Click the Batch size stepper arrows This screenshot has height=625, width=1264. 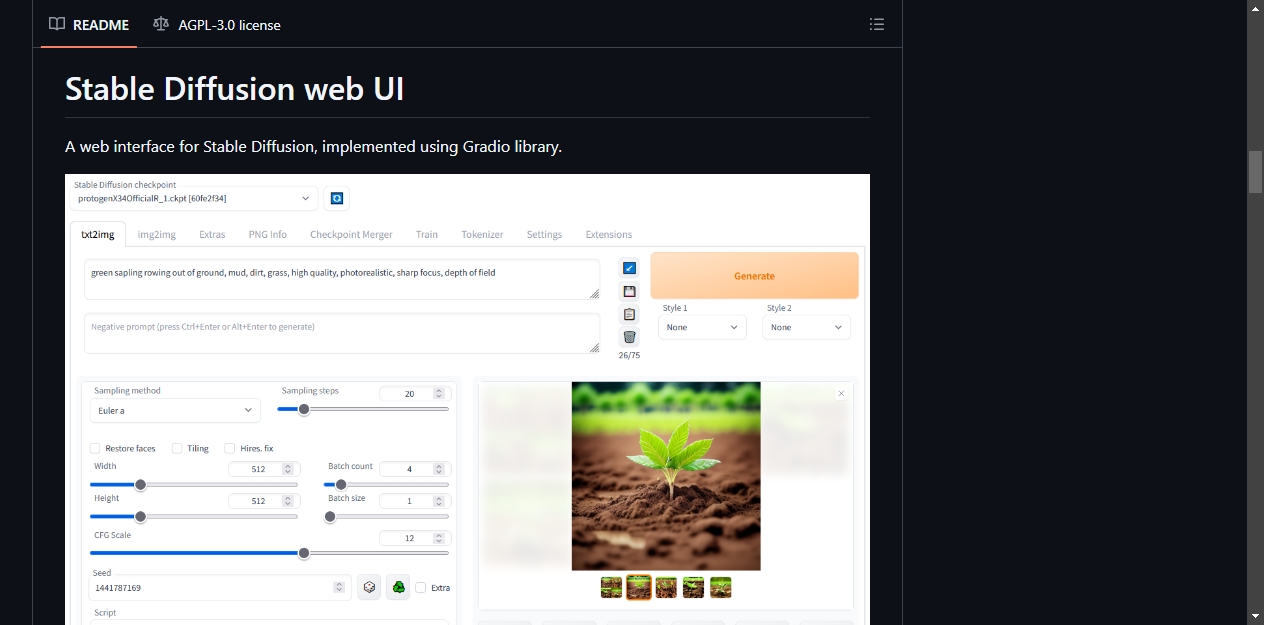point(439,501)
